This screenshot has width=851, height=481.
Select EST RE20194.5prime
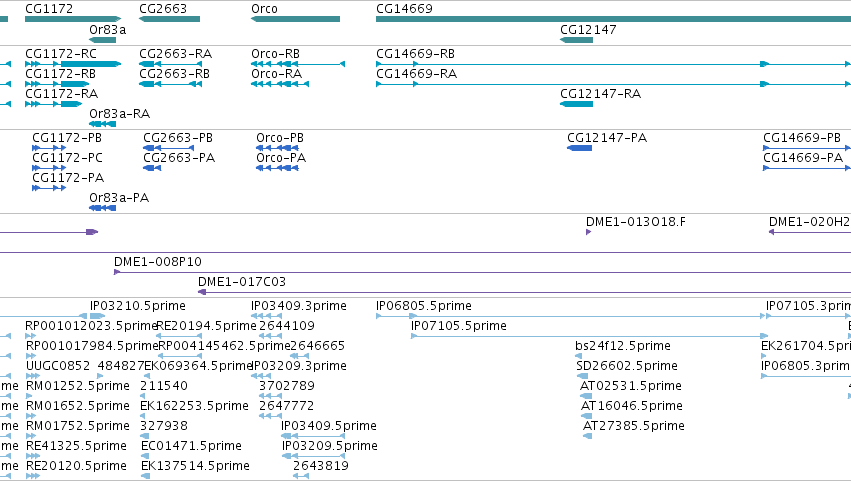click(206, 326)
